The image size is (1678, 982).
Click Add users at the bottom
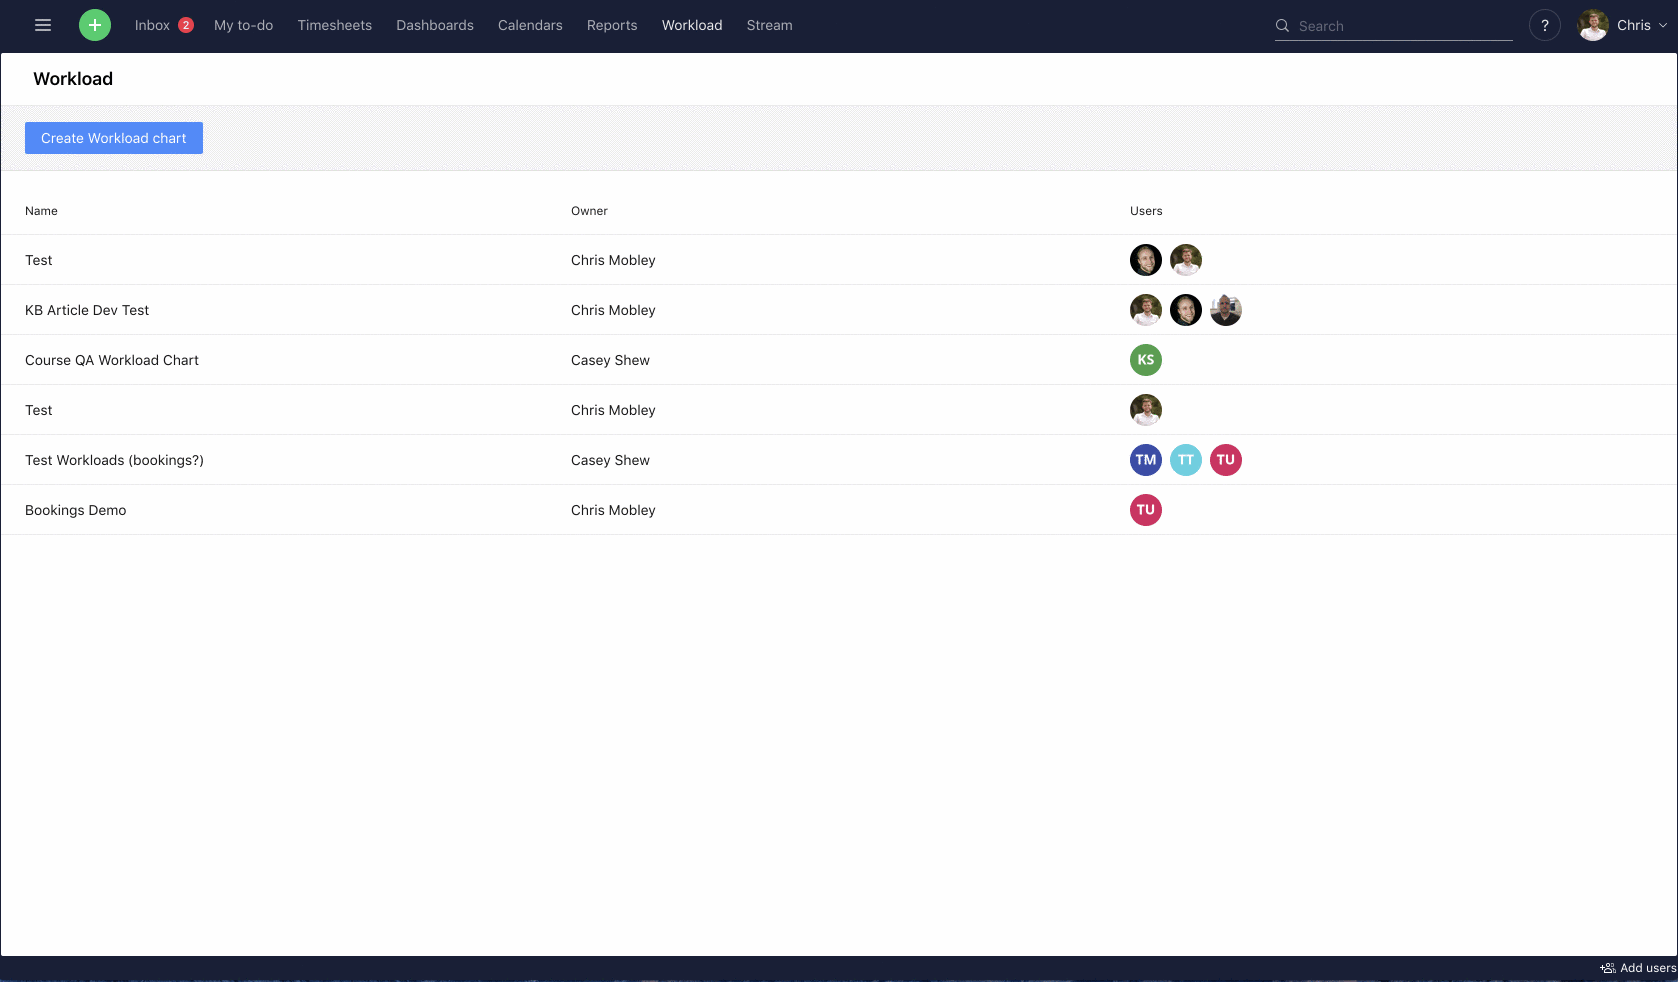point(1638,968)
